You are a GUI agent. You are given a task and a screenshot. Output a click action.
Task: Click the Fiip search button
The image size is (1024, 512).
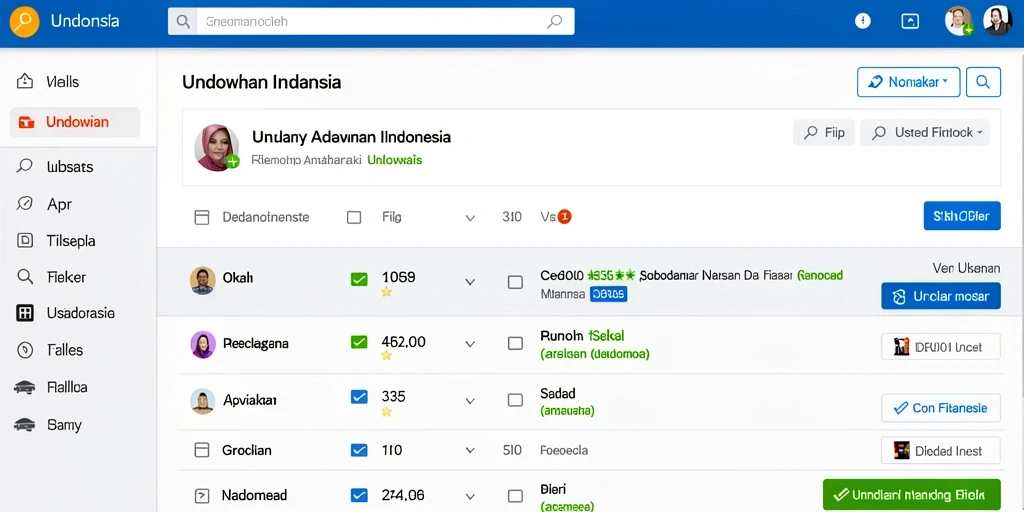pyautogui.click(x=824, y=133)
